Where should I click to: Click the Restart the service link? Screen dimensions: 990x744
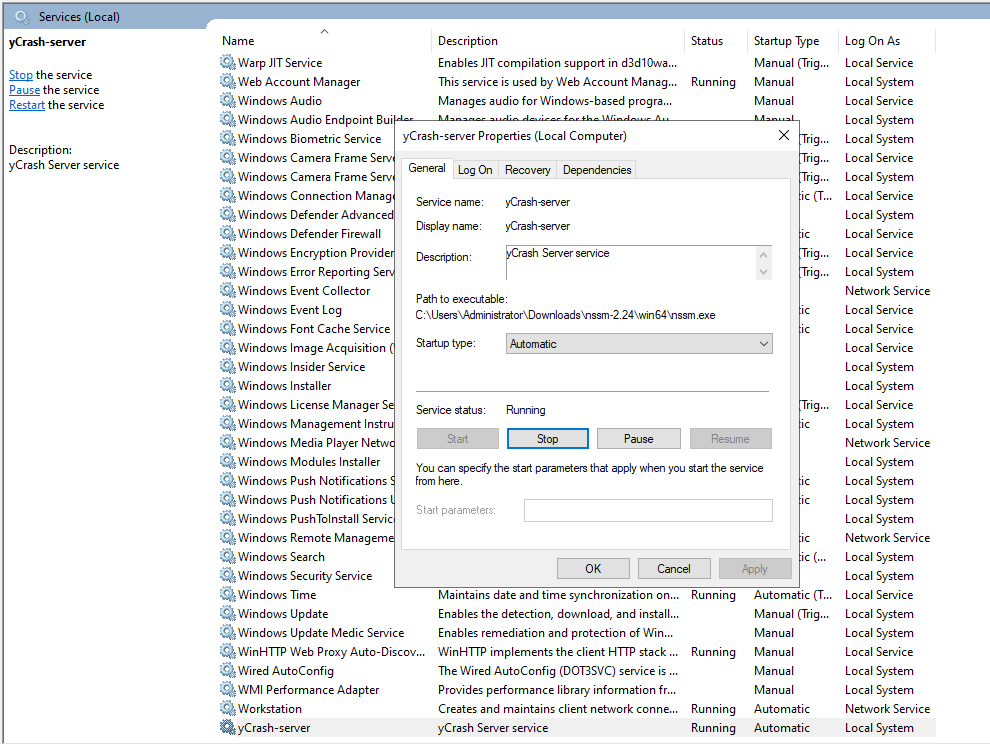click(27, 105)
